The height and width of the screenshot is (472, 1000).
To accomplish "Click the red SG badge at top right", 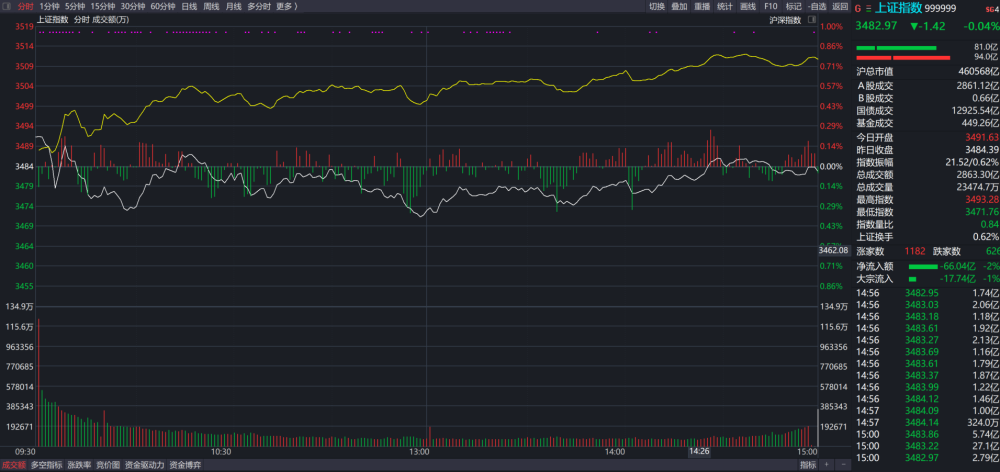I will [x=990, y=8].
